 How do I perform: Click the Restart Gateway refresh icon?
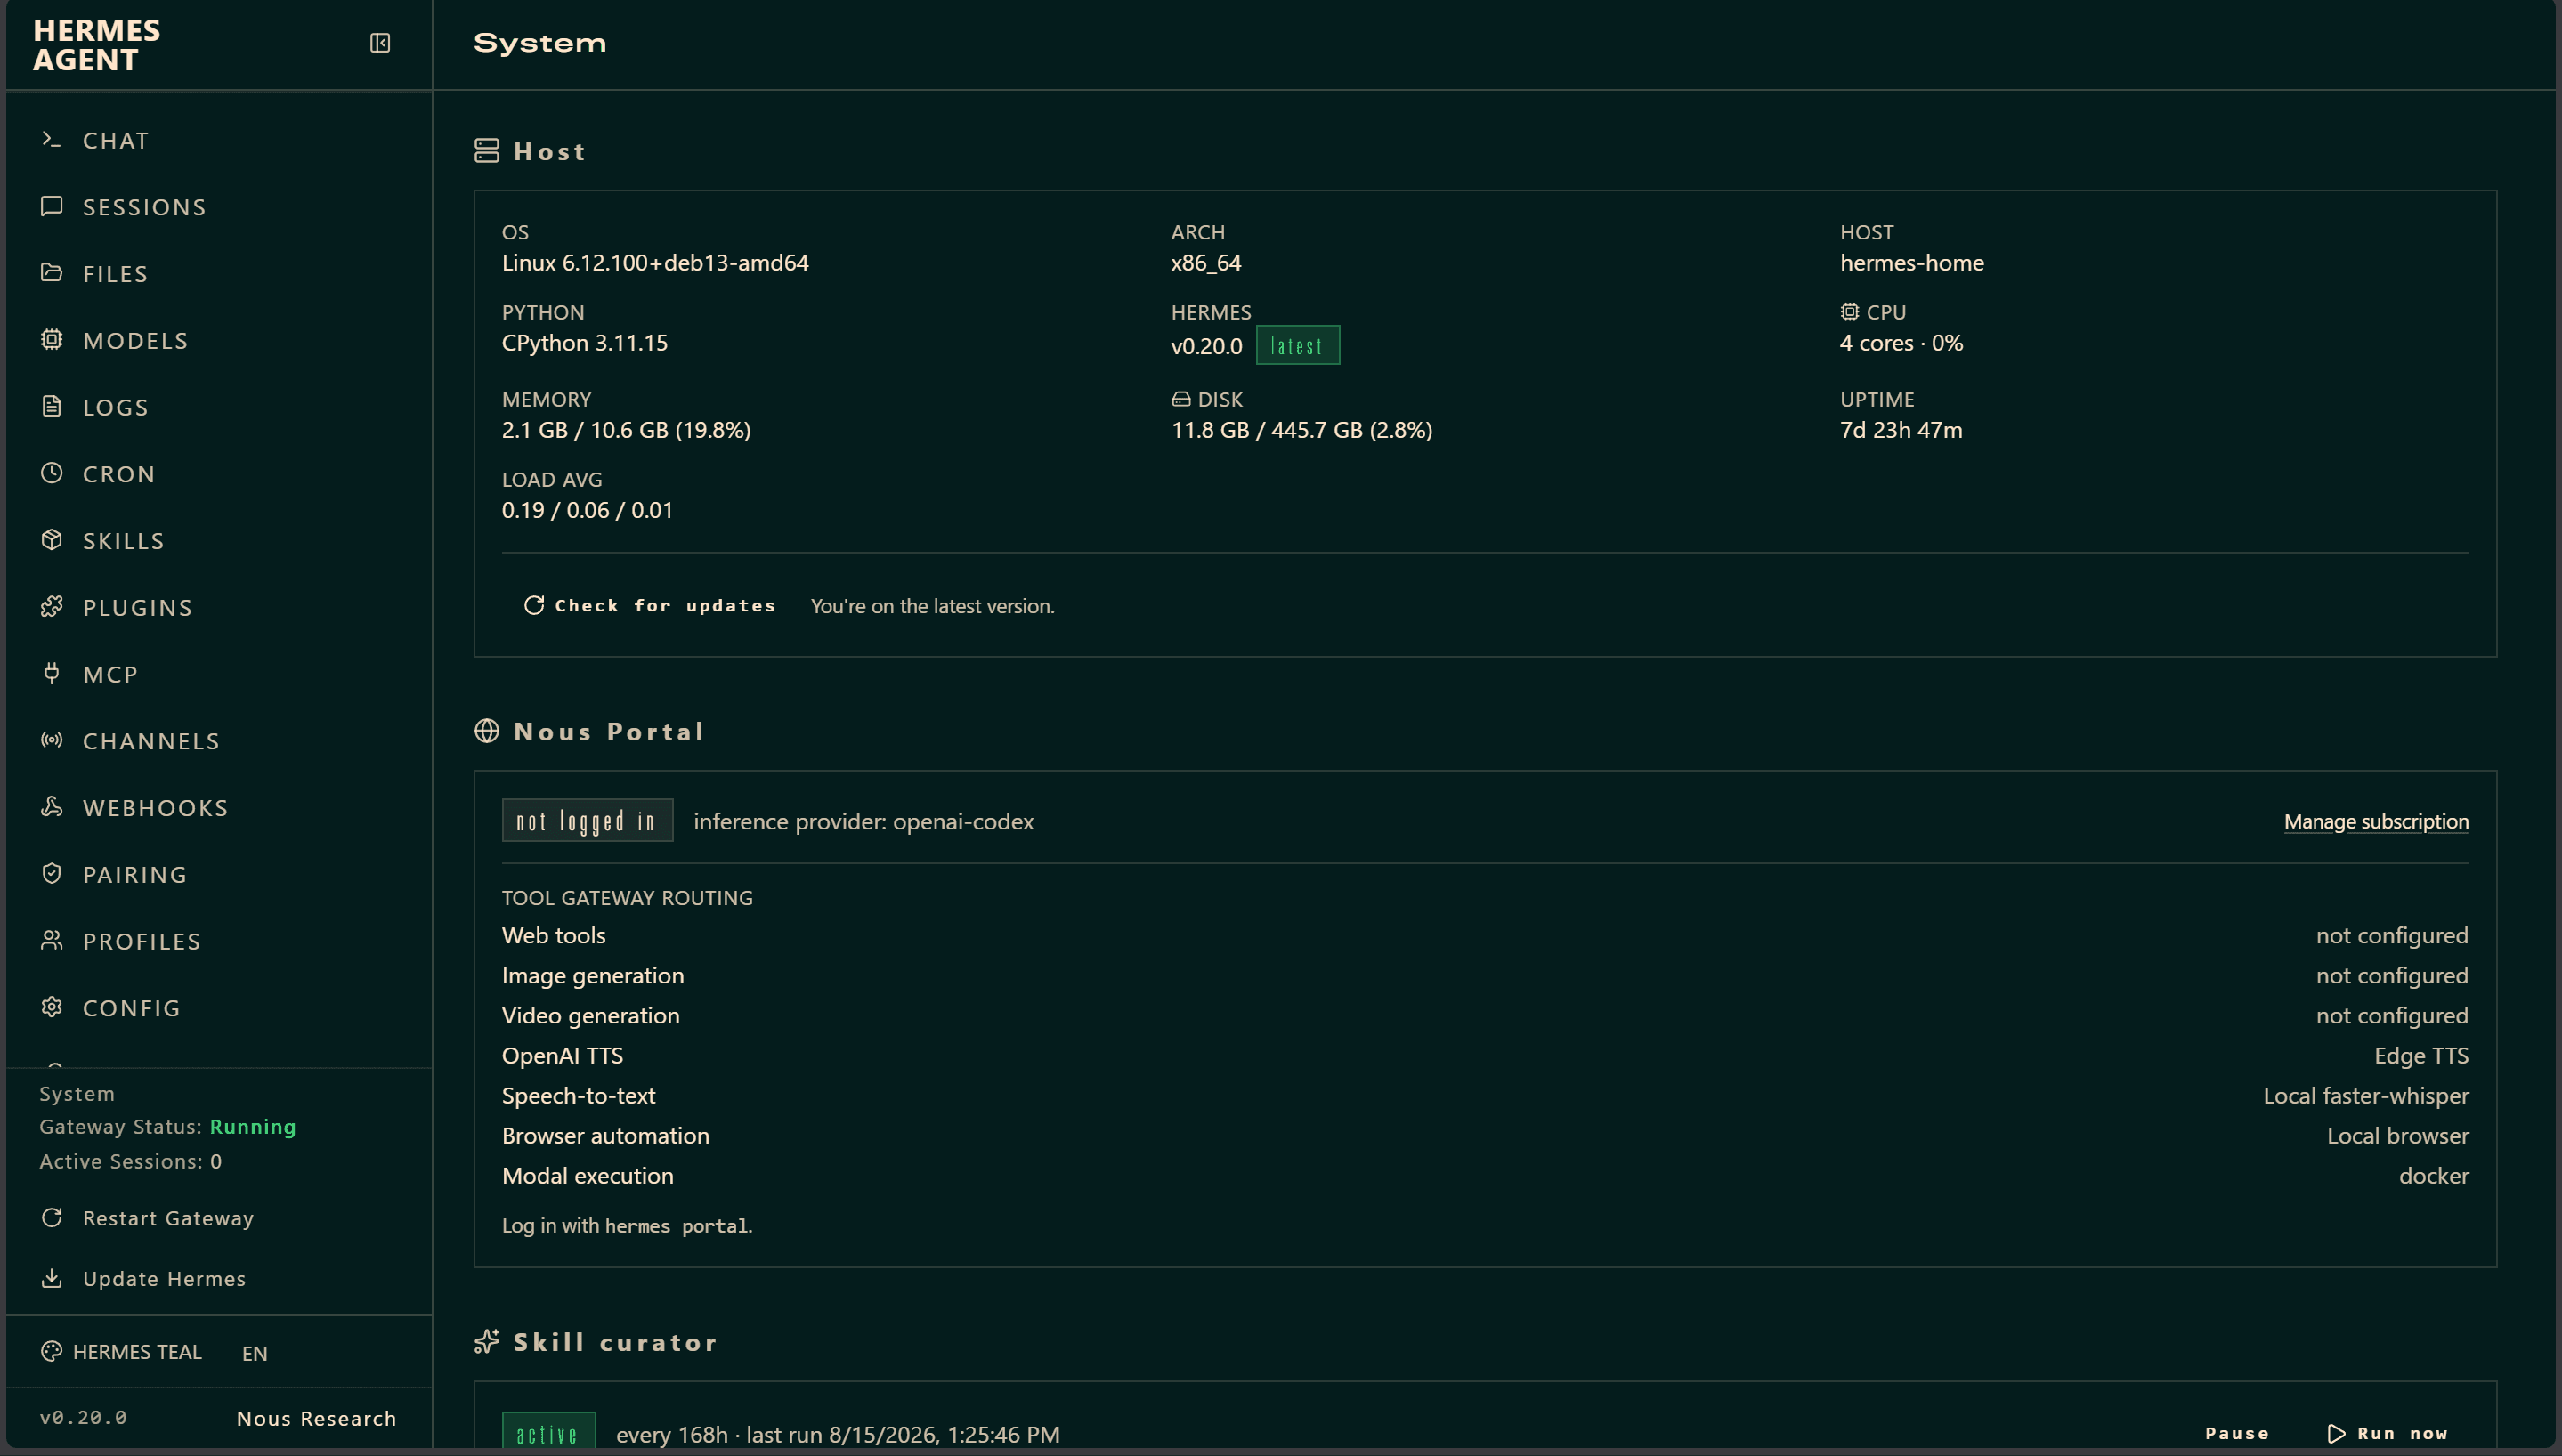click(x=52, y=1218)
